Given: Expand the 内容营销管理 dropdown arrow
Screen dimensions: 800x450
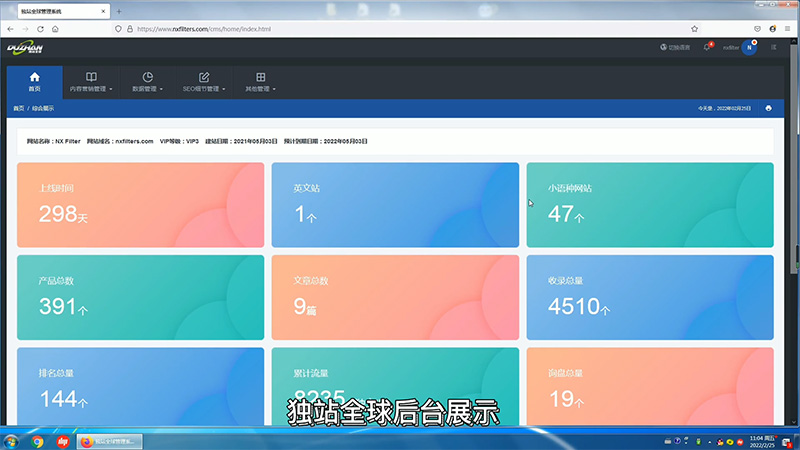Looking at the screenshot, I should 111,89.
